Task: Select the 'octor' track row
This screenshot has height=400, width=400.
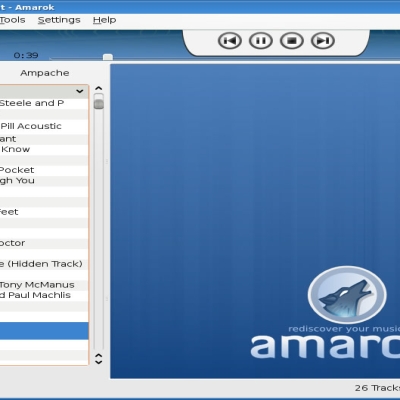Action: tap(44, 243)
